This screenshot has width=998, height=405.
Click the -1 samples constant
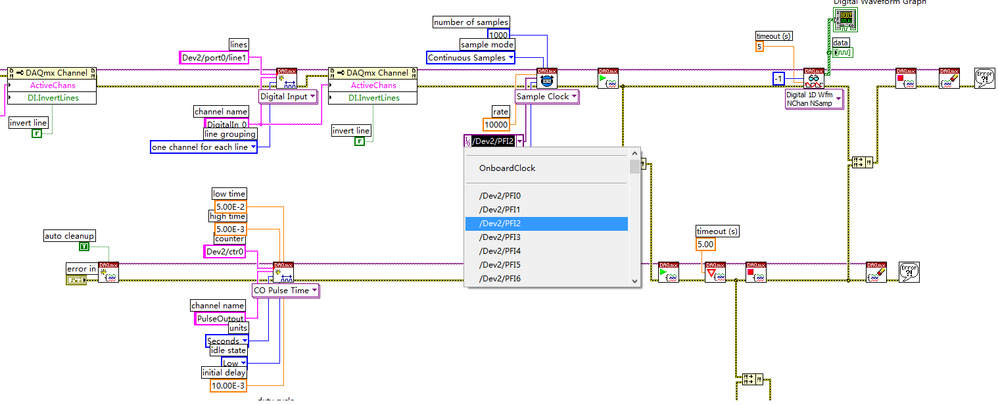778,78
